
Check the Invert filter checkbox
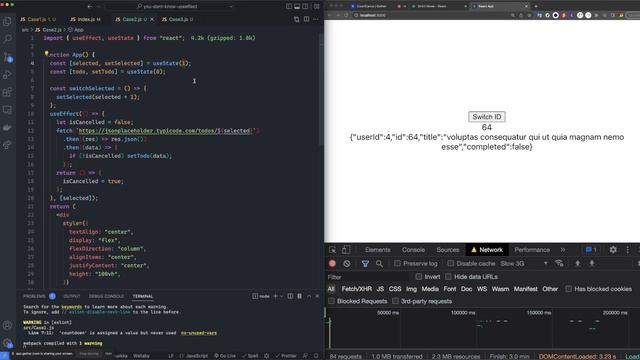pos(418,277)
